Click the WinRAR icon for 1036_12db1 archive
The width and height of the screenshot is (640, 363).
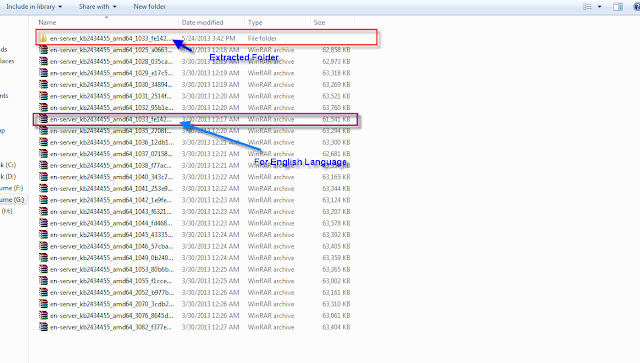43,142
